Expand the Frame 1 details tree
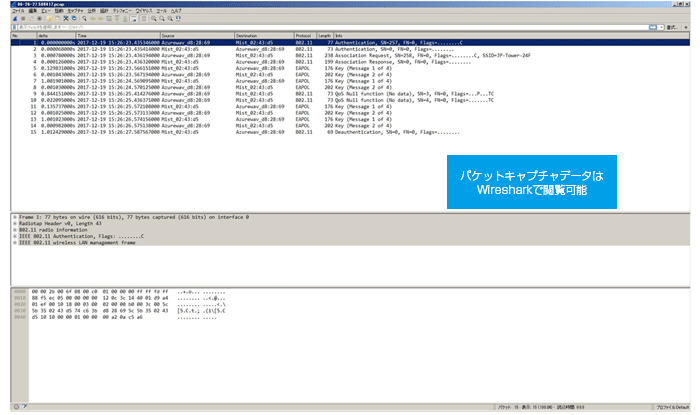 15,217
